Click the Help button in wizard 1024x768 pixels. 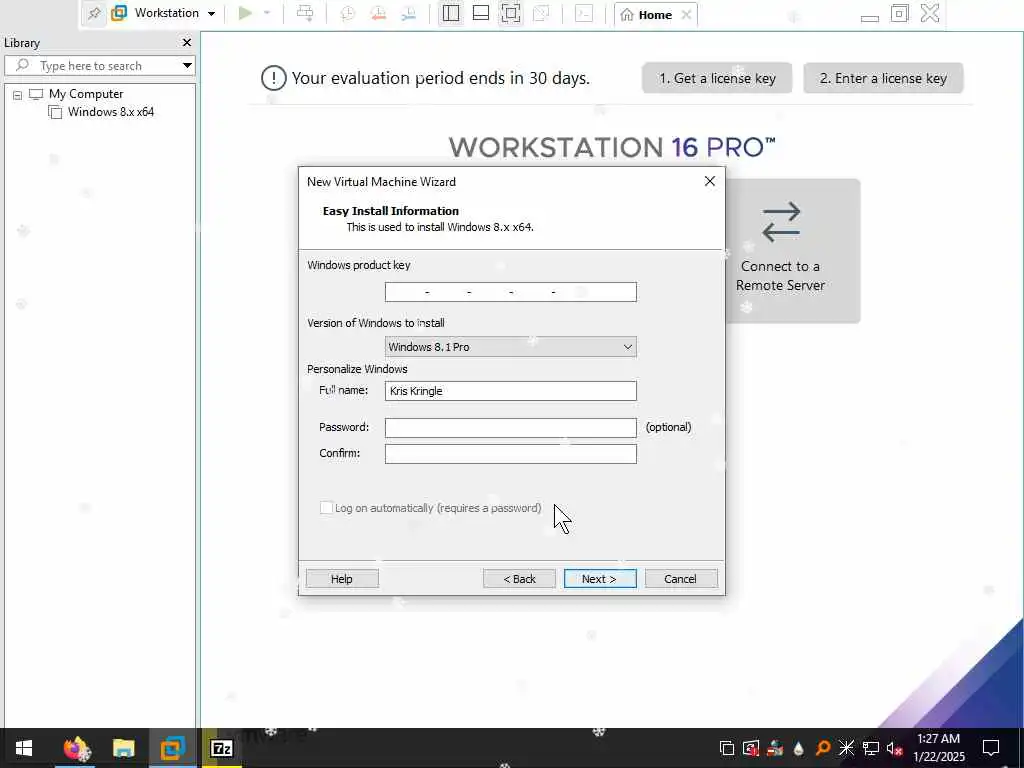(342, 579)
